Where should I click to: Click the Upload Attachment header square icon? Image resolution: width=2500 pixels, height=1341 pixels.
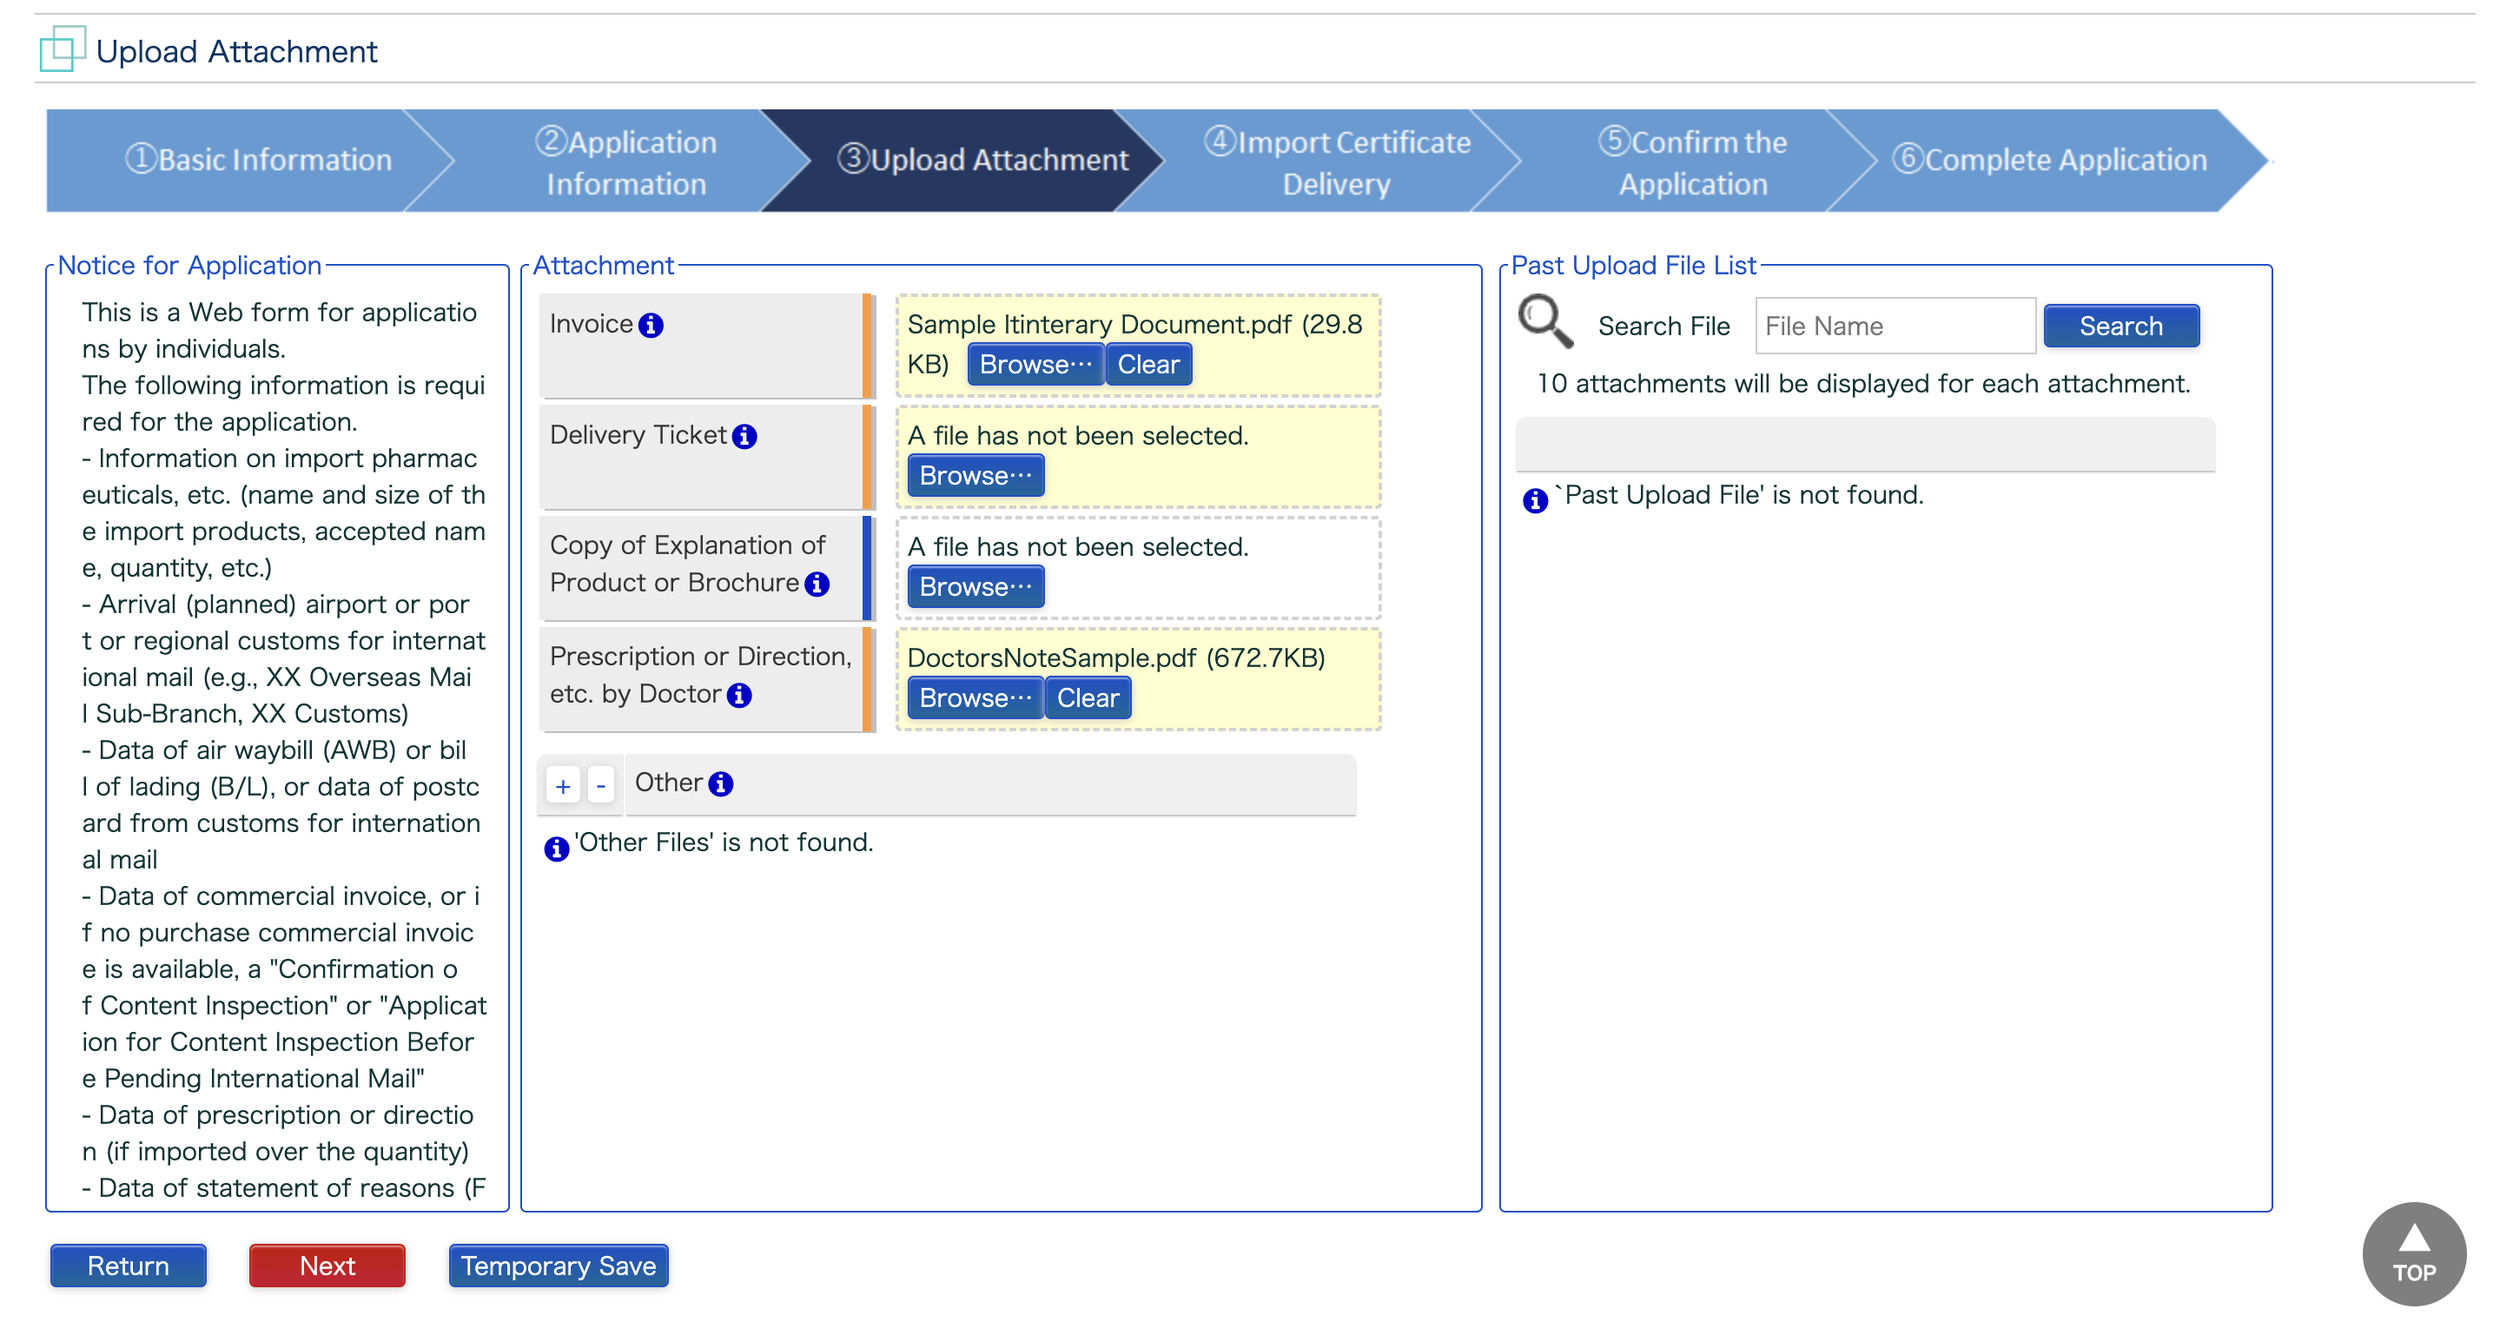tap(61, 50)
